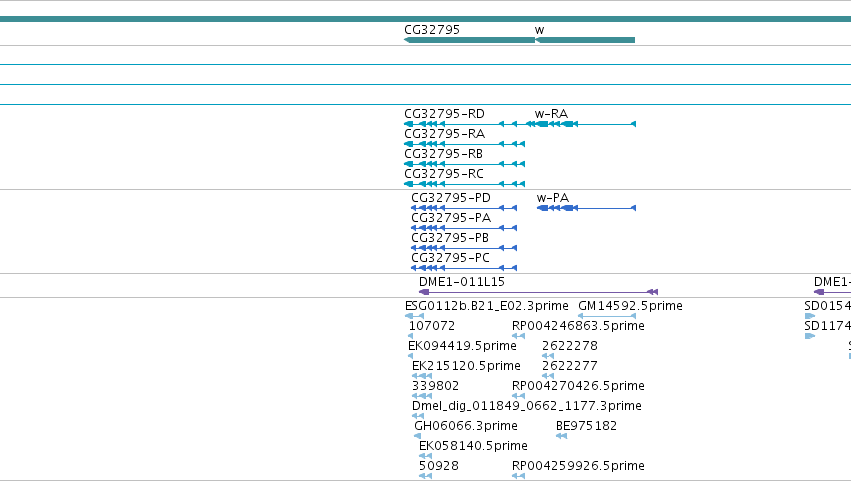Image resolution: width=851 pixels, height=481 pixels.
Task: Click the 50928 feature label
Action: coord(439,466)
